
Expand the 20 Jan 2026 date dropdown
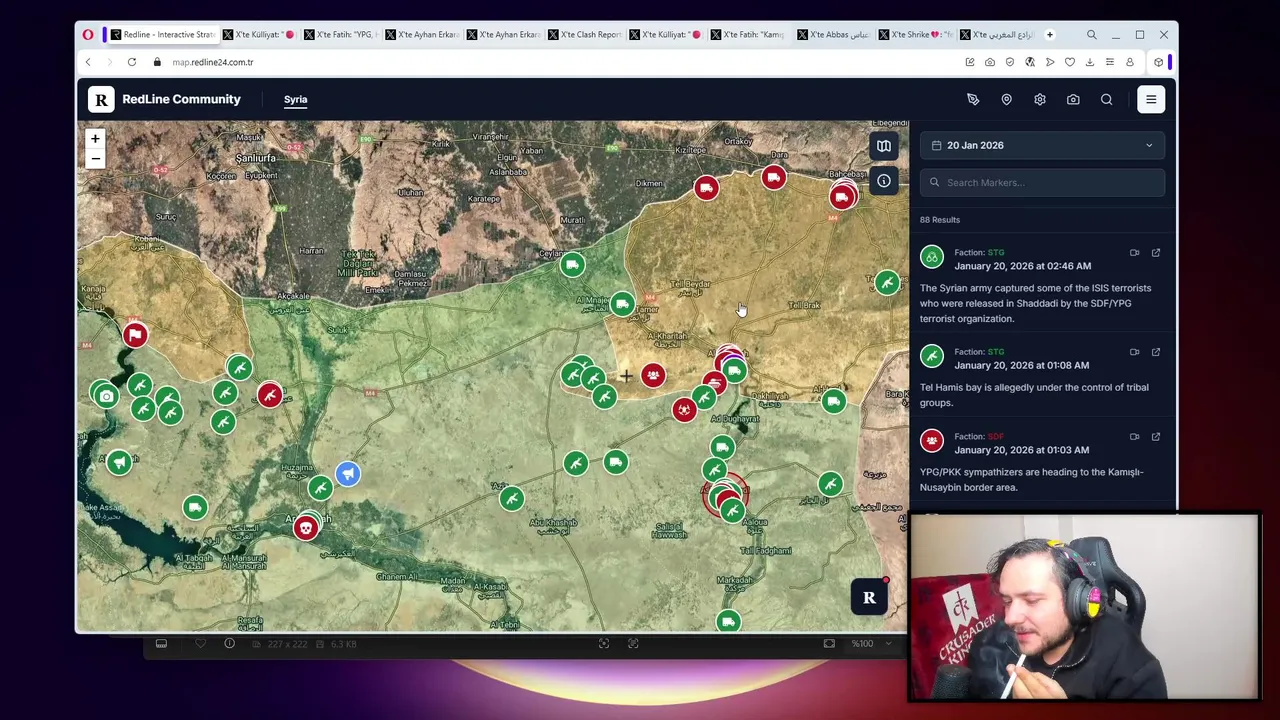click(x=1042, y=145)
